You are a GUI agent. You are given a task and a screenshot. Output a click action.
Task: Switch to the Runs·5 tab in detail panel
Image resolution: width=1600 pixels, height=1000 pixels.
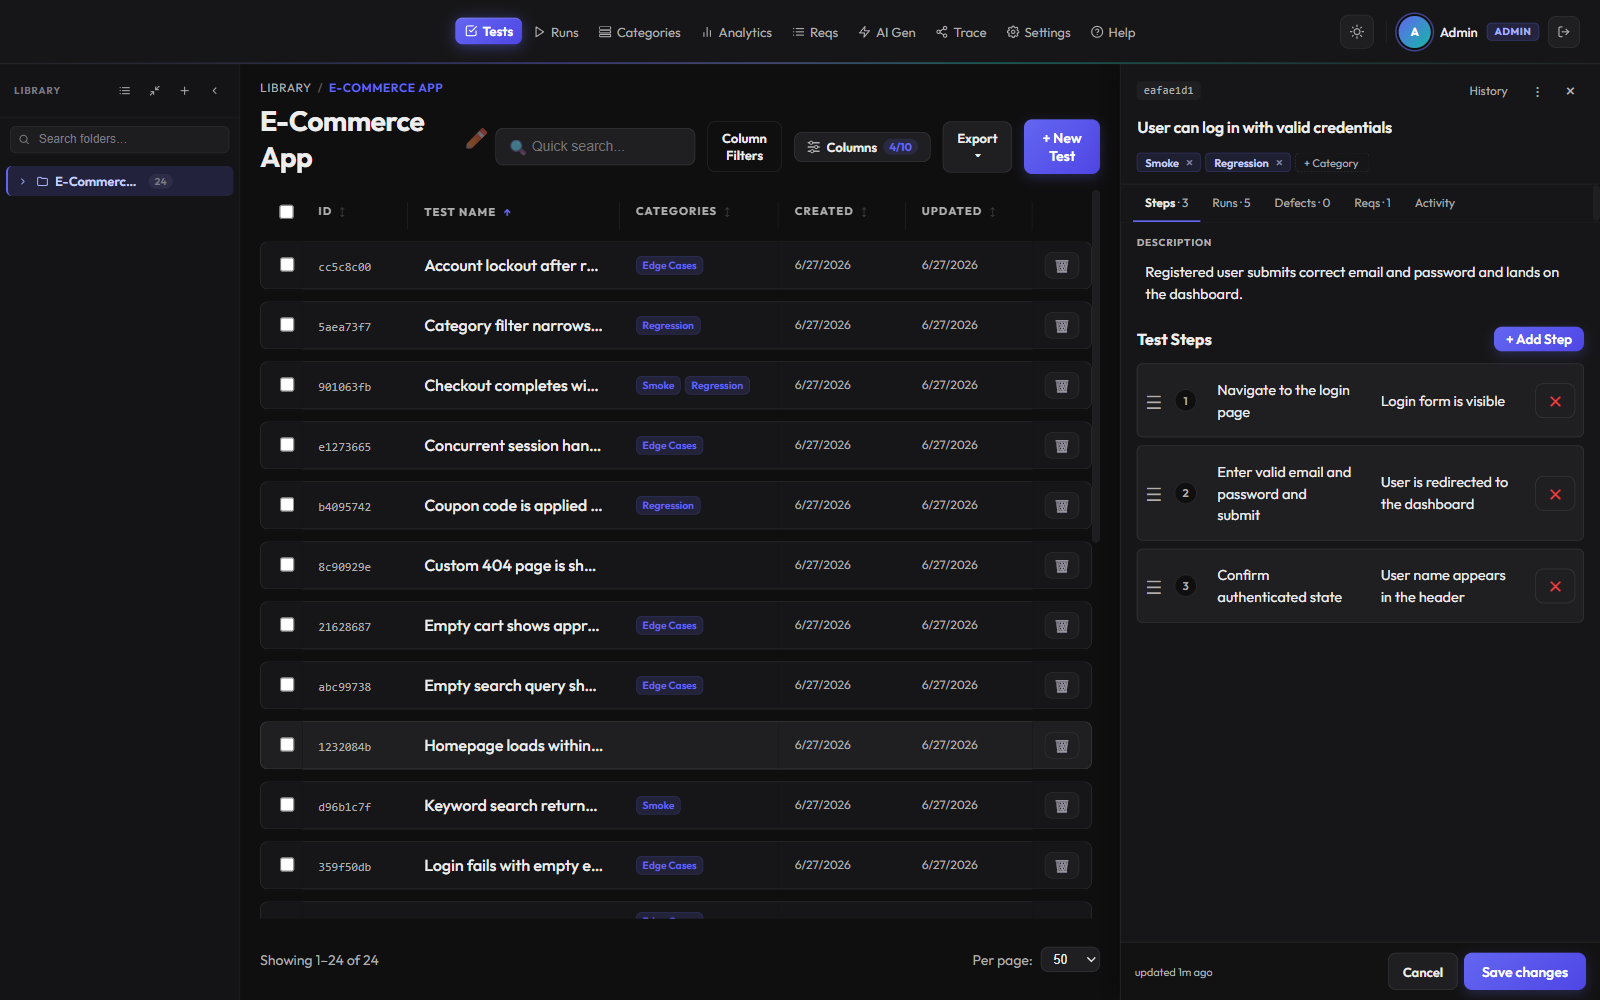(1231, 203)
